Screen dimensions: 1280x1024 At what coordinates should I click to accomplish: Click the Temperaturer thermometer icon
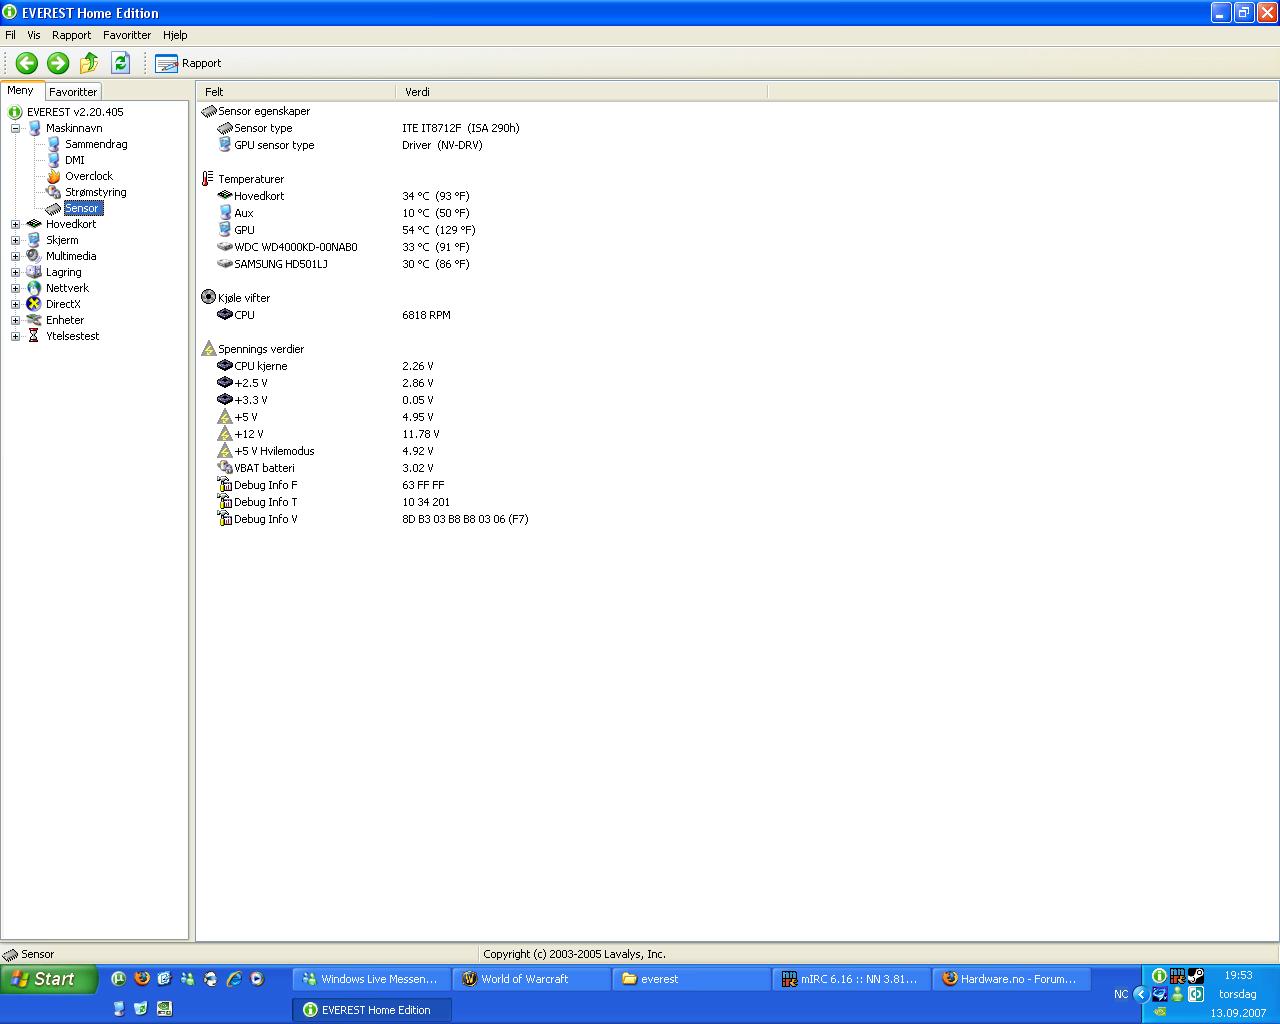(x=208, y=179)
